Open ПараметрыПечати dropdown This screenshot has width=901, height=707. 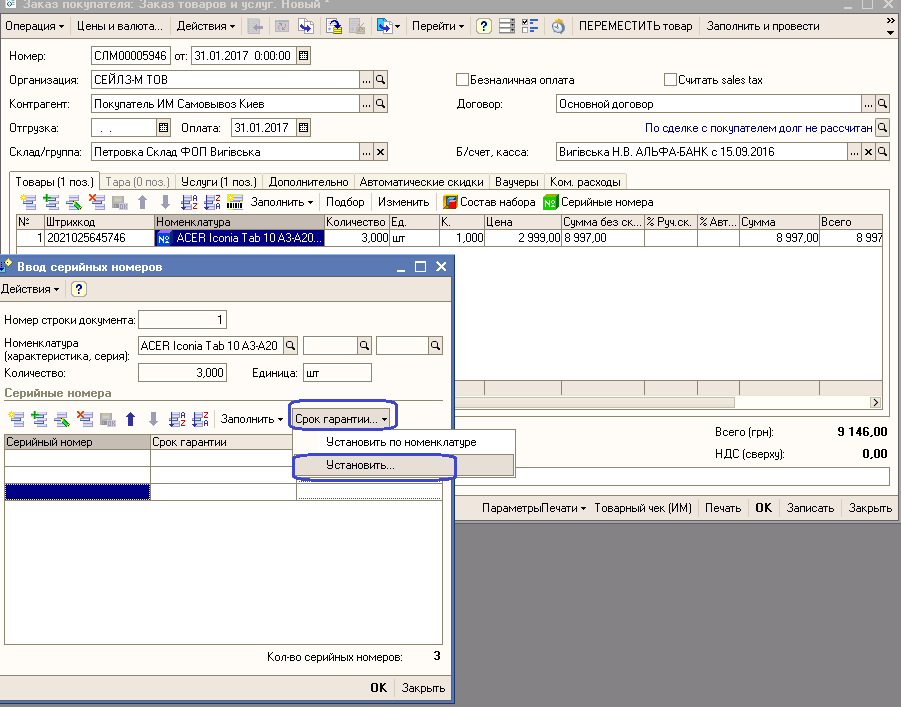534,508
